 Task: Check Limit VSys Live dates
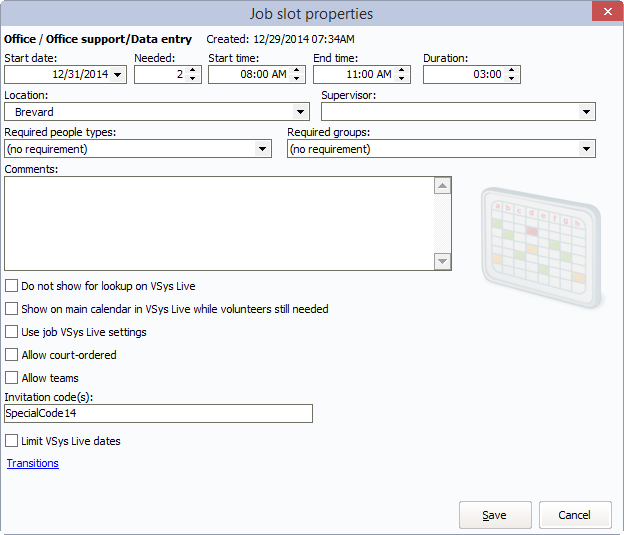point(12,441)
